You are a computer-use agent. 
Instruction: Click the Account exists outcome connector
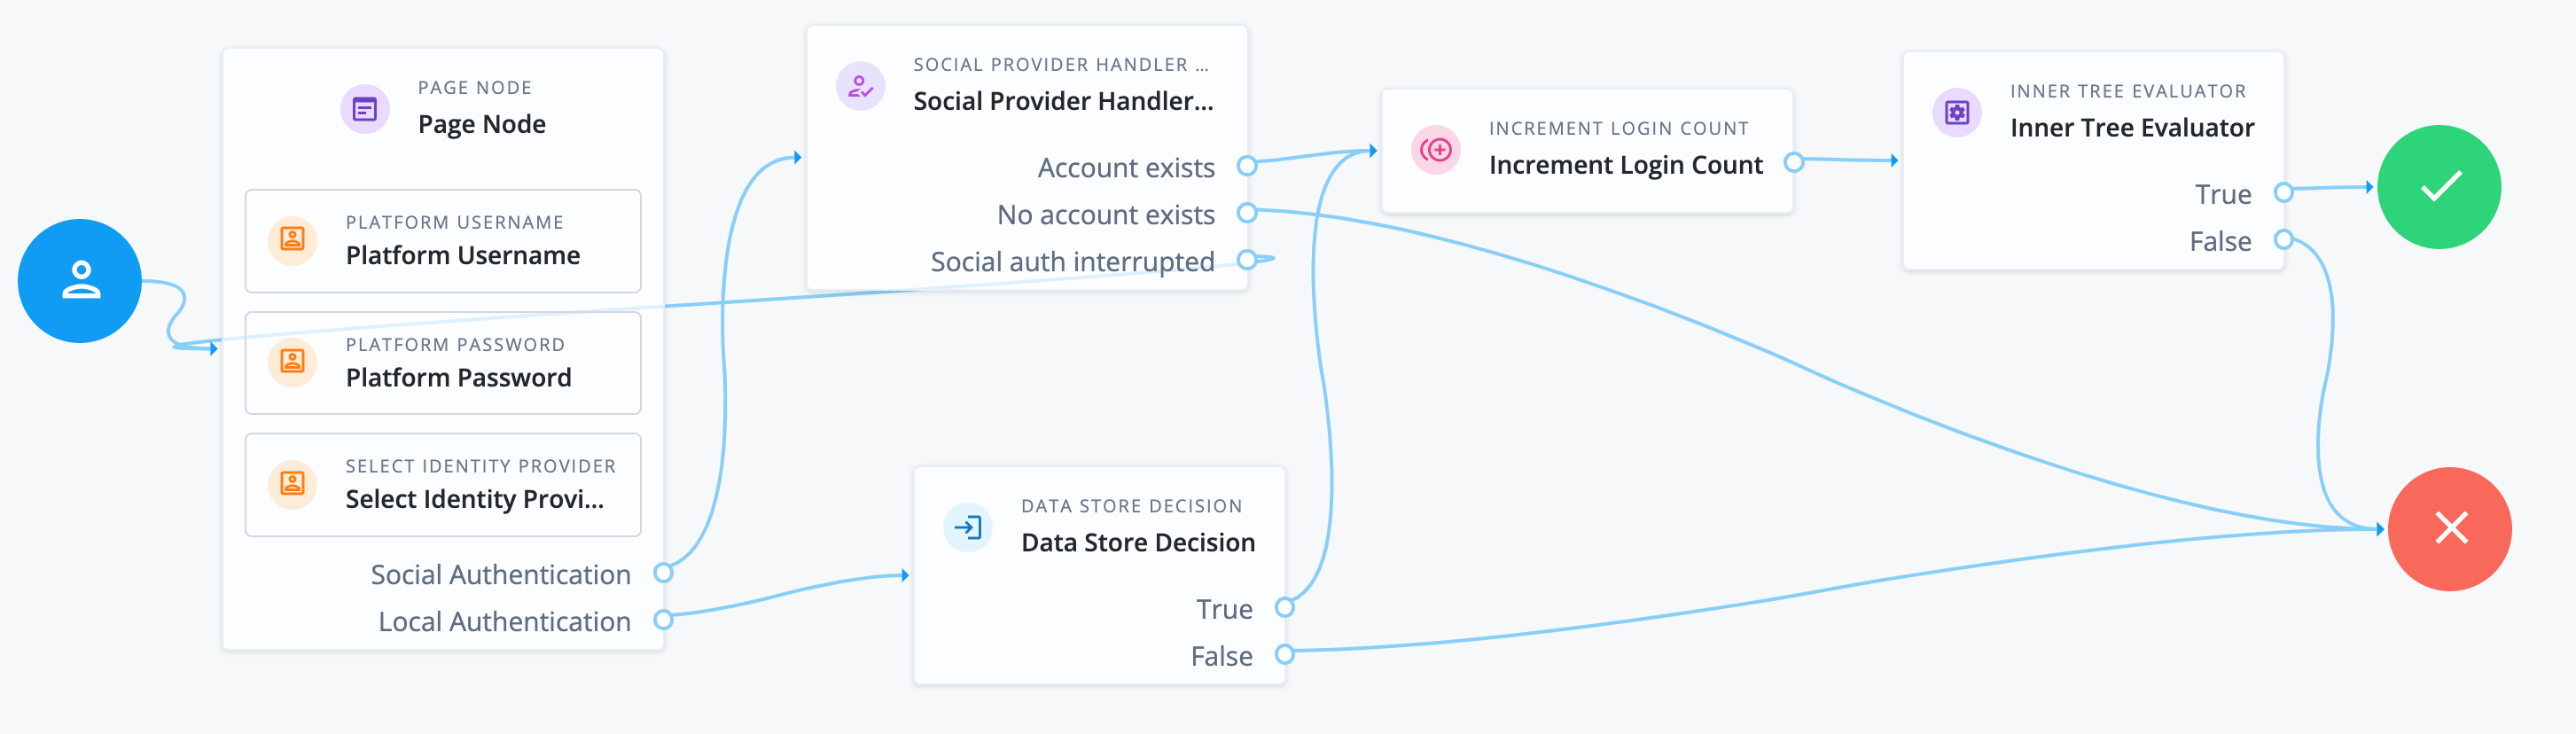pyautogui.click(x=1246, y=166)
